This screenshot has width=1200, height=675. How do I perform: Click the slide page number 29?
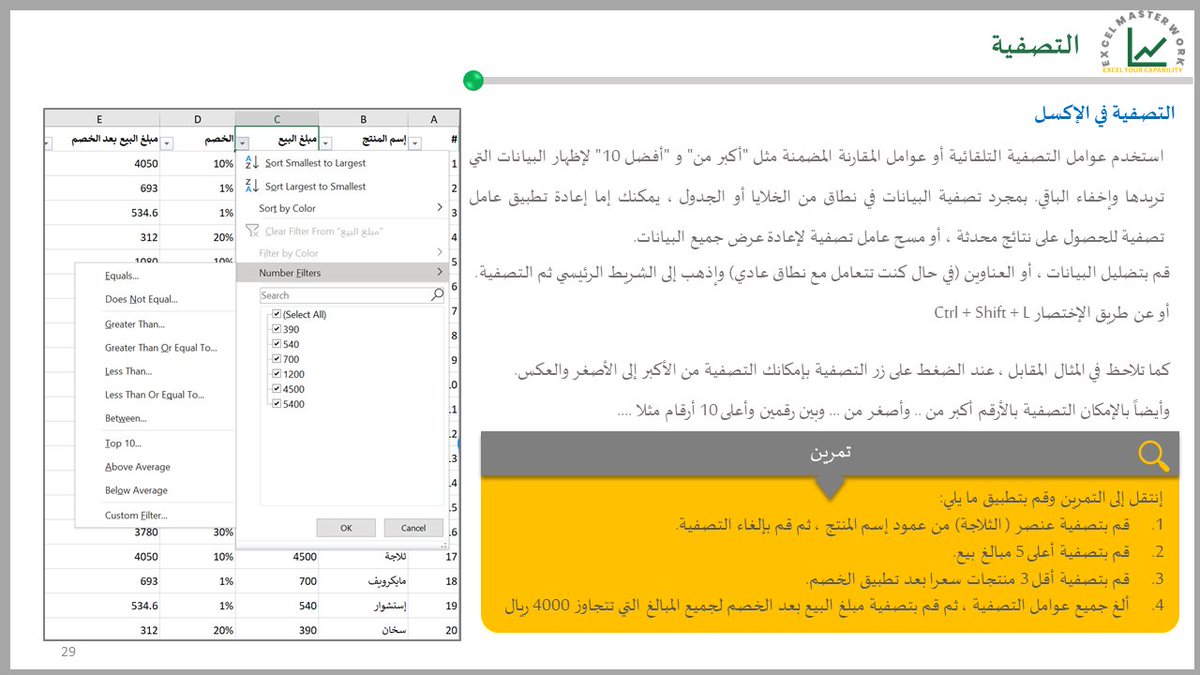coord(69,652)
